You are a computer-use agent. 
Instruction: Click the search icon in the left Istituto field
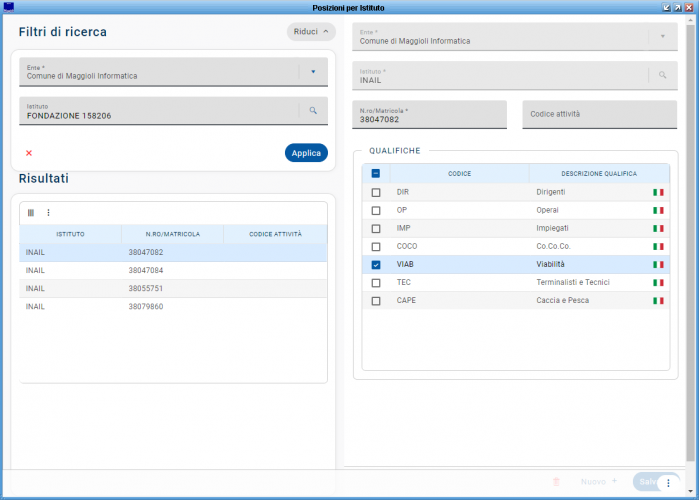coord(312,111)
